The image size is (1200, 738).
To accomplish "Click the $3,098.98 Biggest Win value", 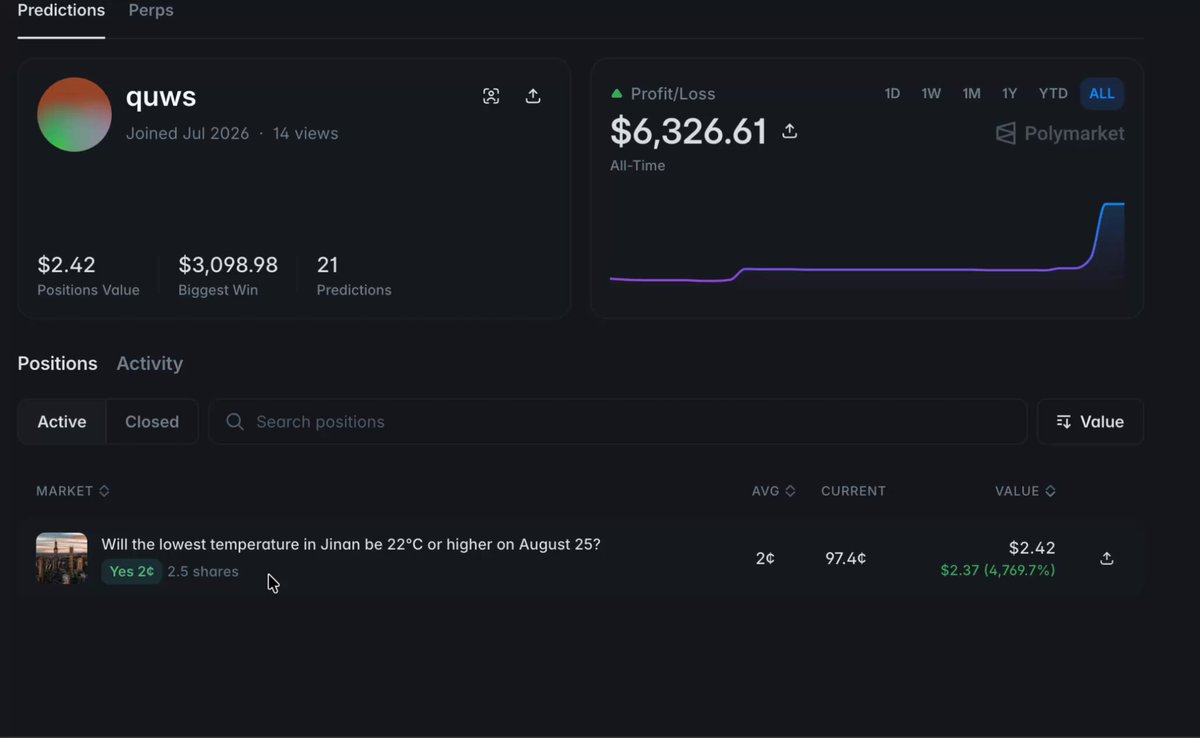I will coord(228,265).
